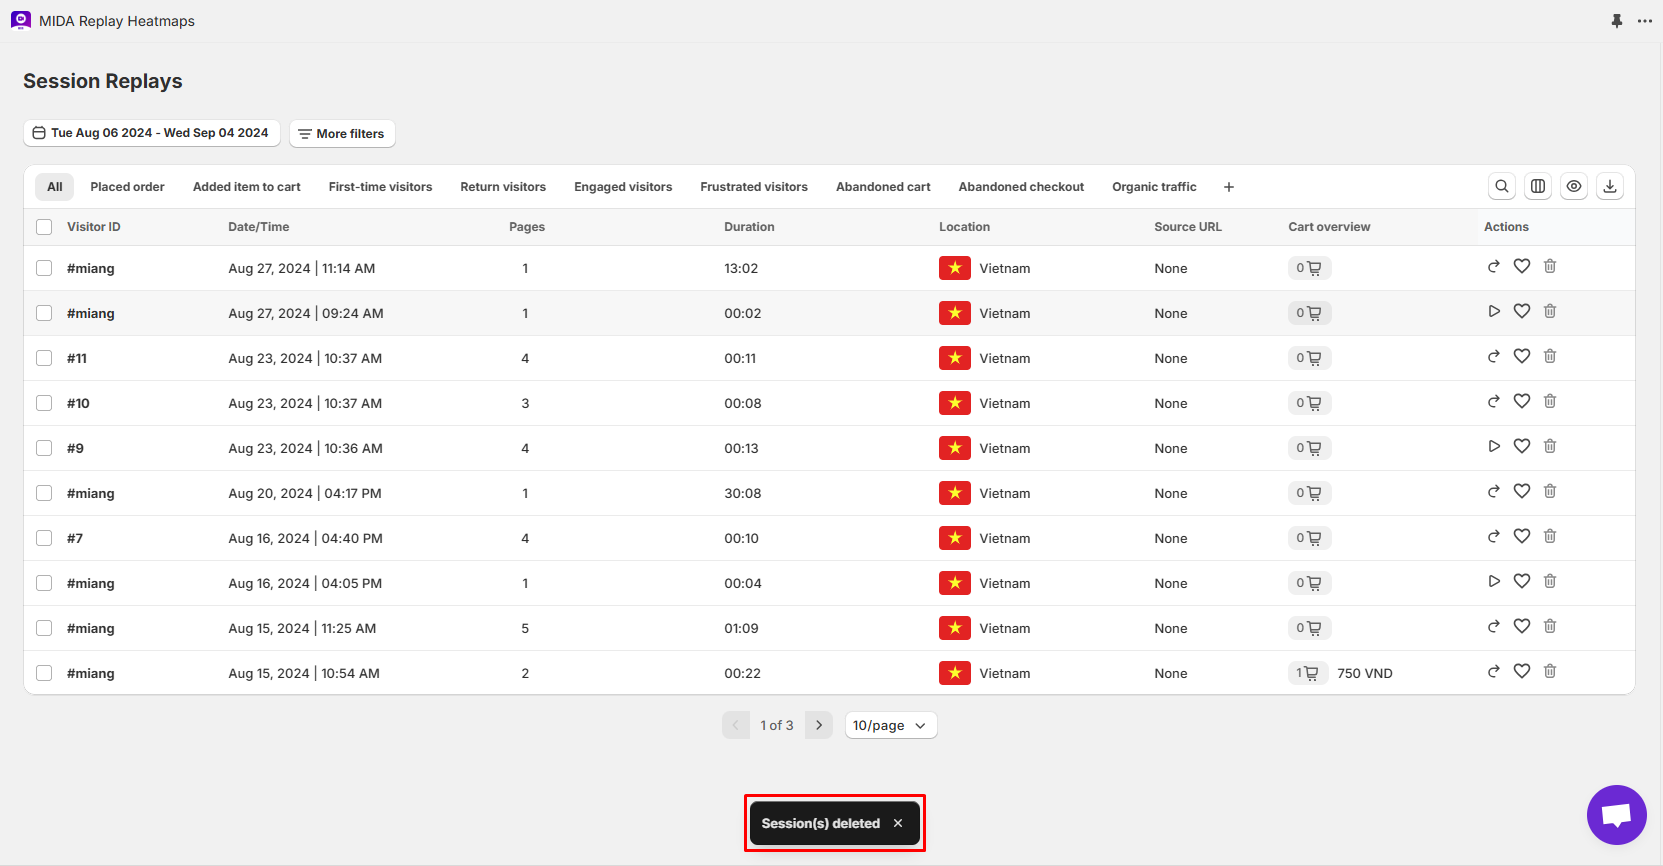The width and height of the screenshot is (1663, 866).
Task: Click the download export icon
Action: click(x=1610, y=186)
